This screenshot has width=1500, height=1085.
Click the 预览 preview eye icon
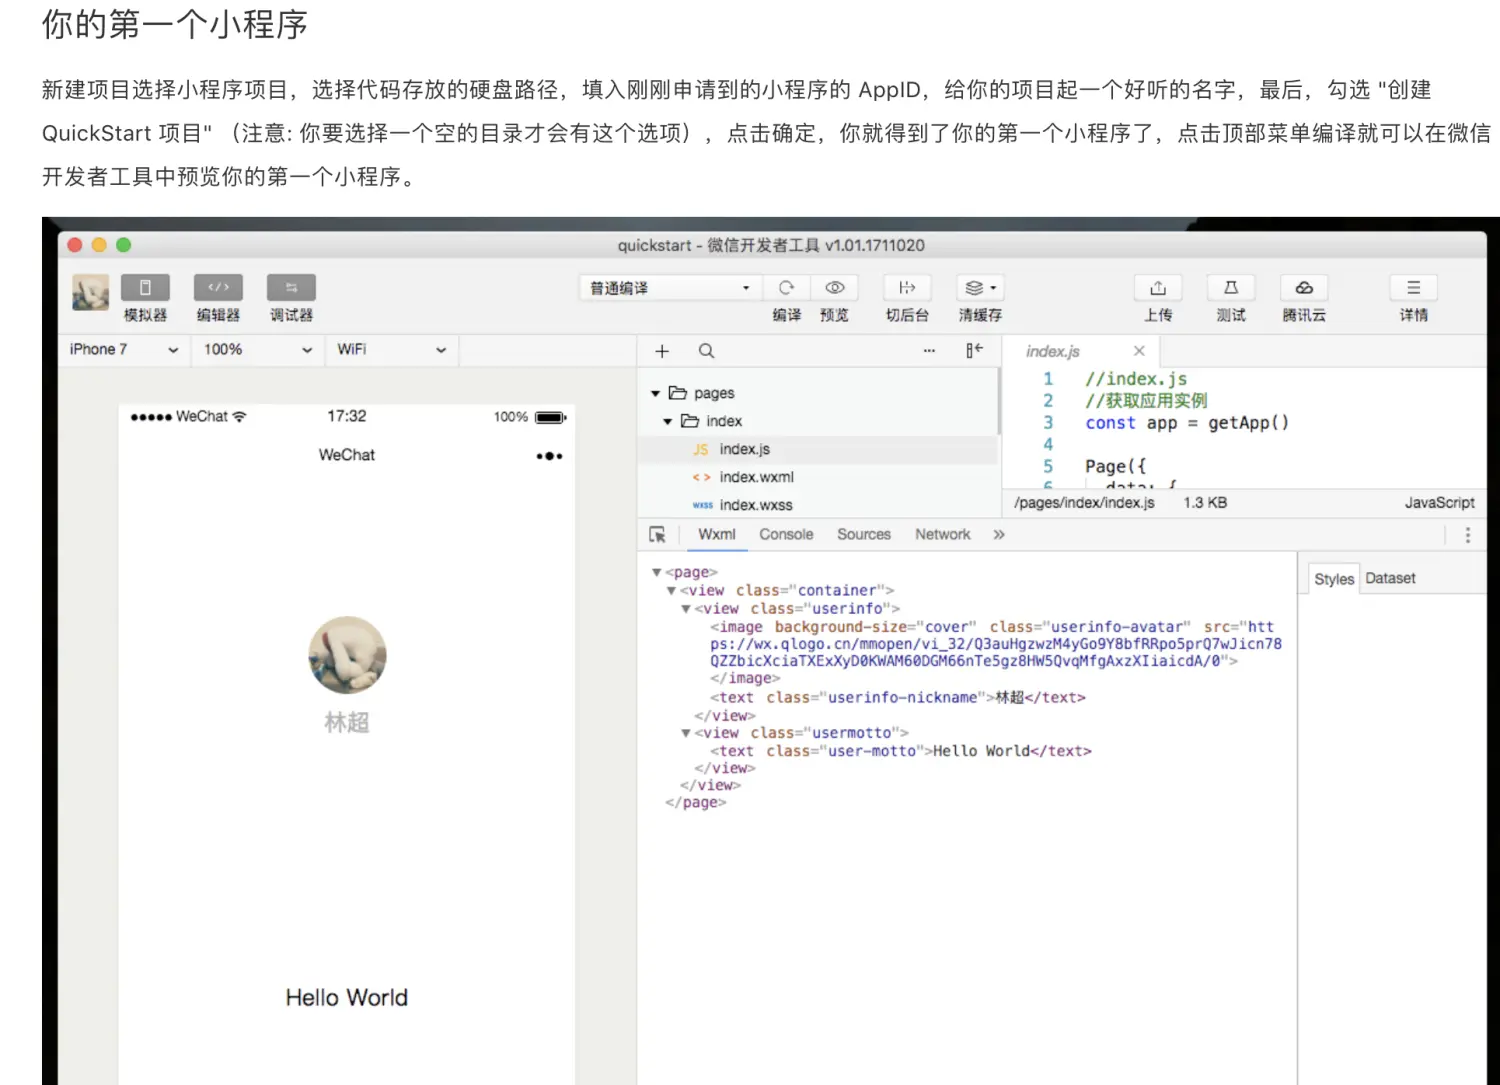pos(834,288)
